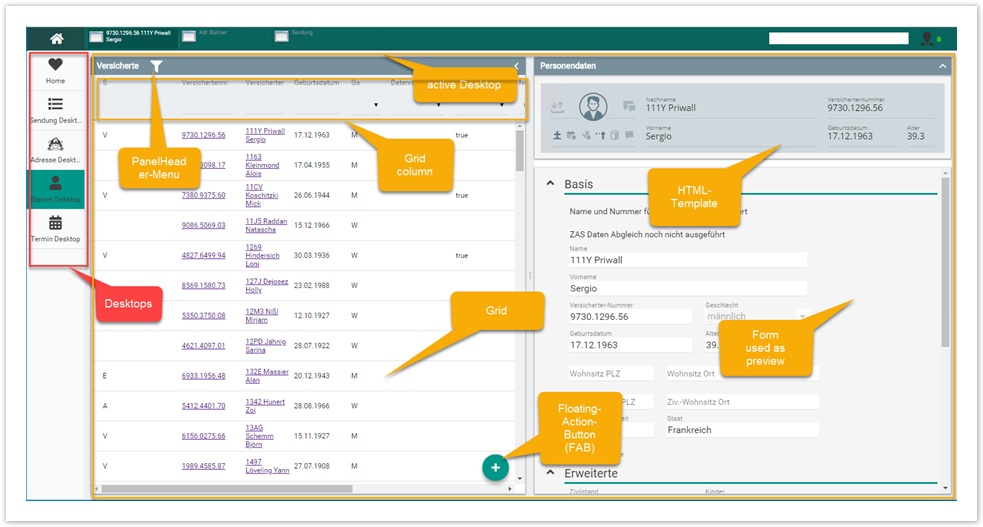Click the user profile icon at top right
The width and height of the screenshot is (983, 527).
[x=927, y=38]
